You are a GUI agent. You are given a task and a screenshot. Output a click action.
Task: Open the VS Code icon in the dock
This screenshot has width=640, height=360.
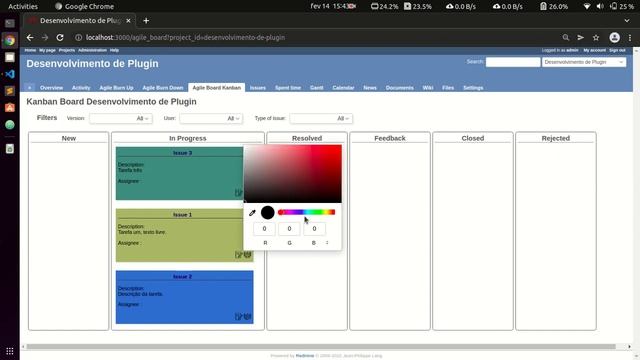(x=10, y=74)
